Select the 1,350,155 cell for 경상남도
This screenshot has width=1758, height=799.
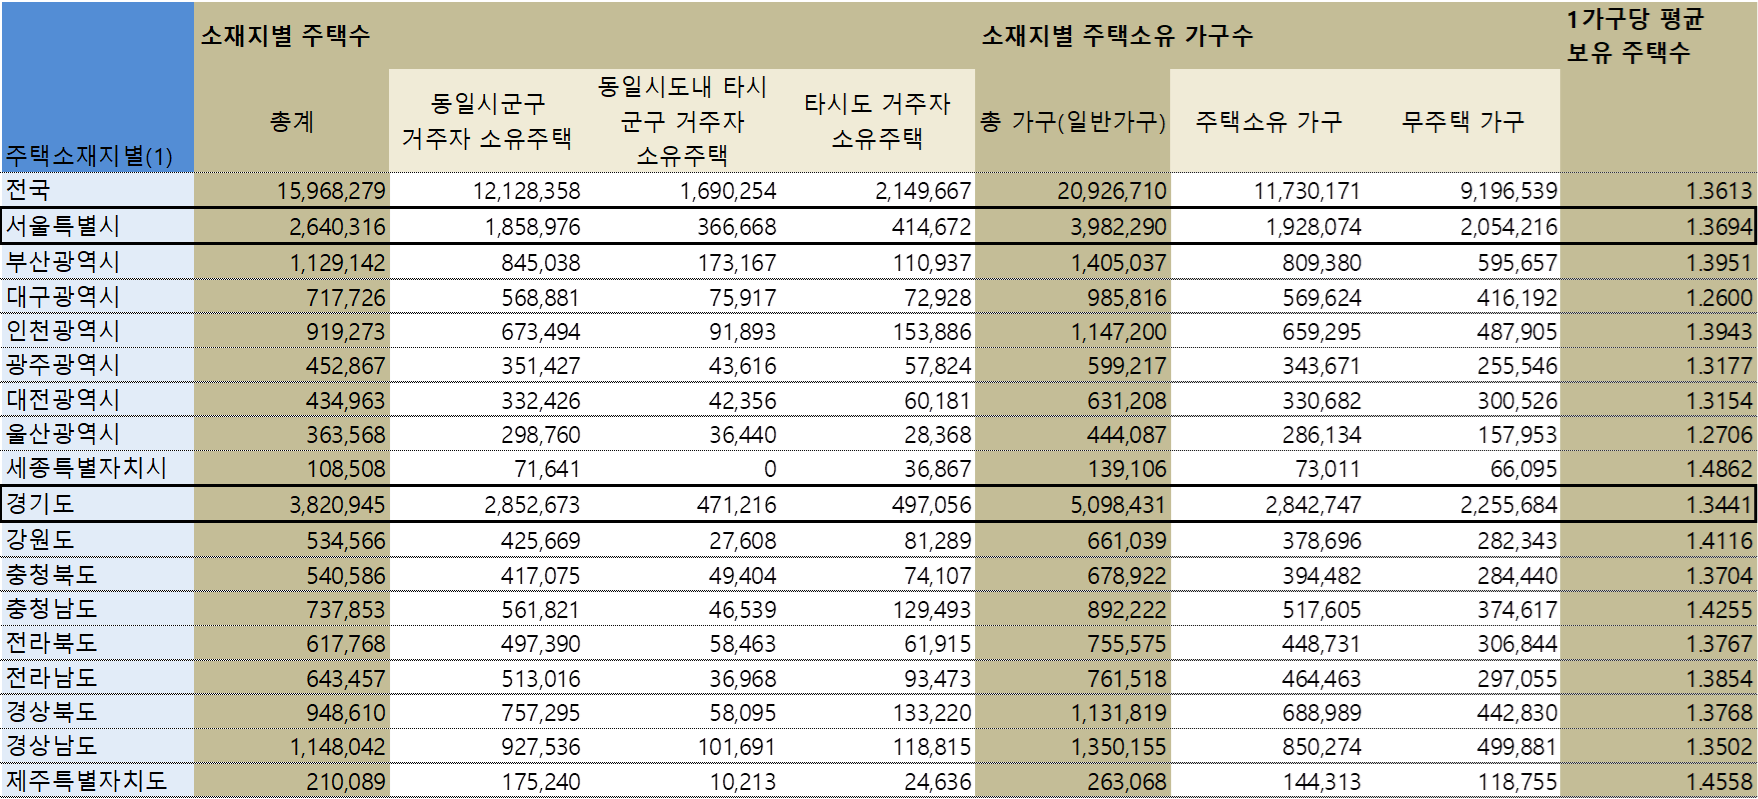coord(1072,746)
